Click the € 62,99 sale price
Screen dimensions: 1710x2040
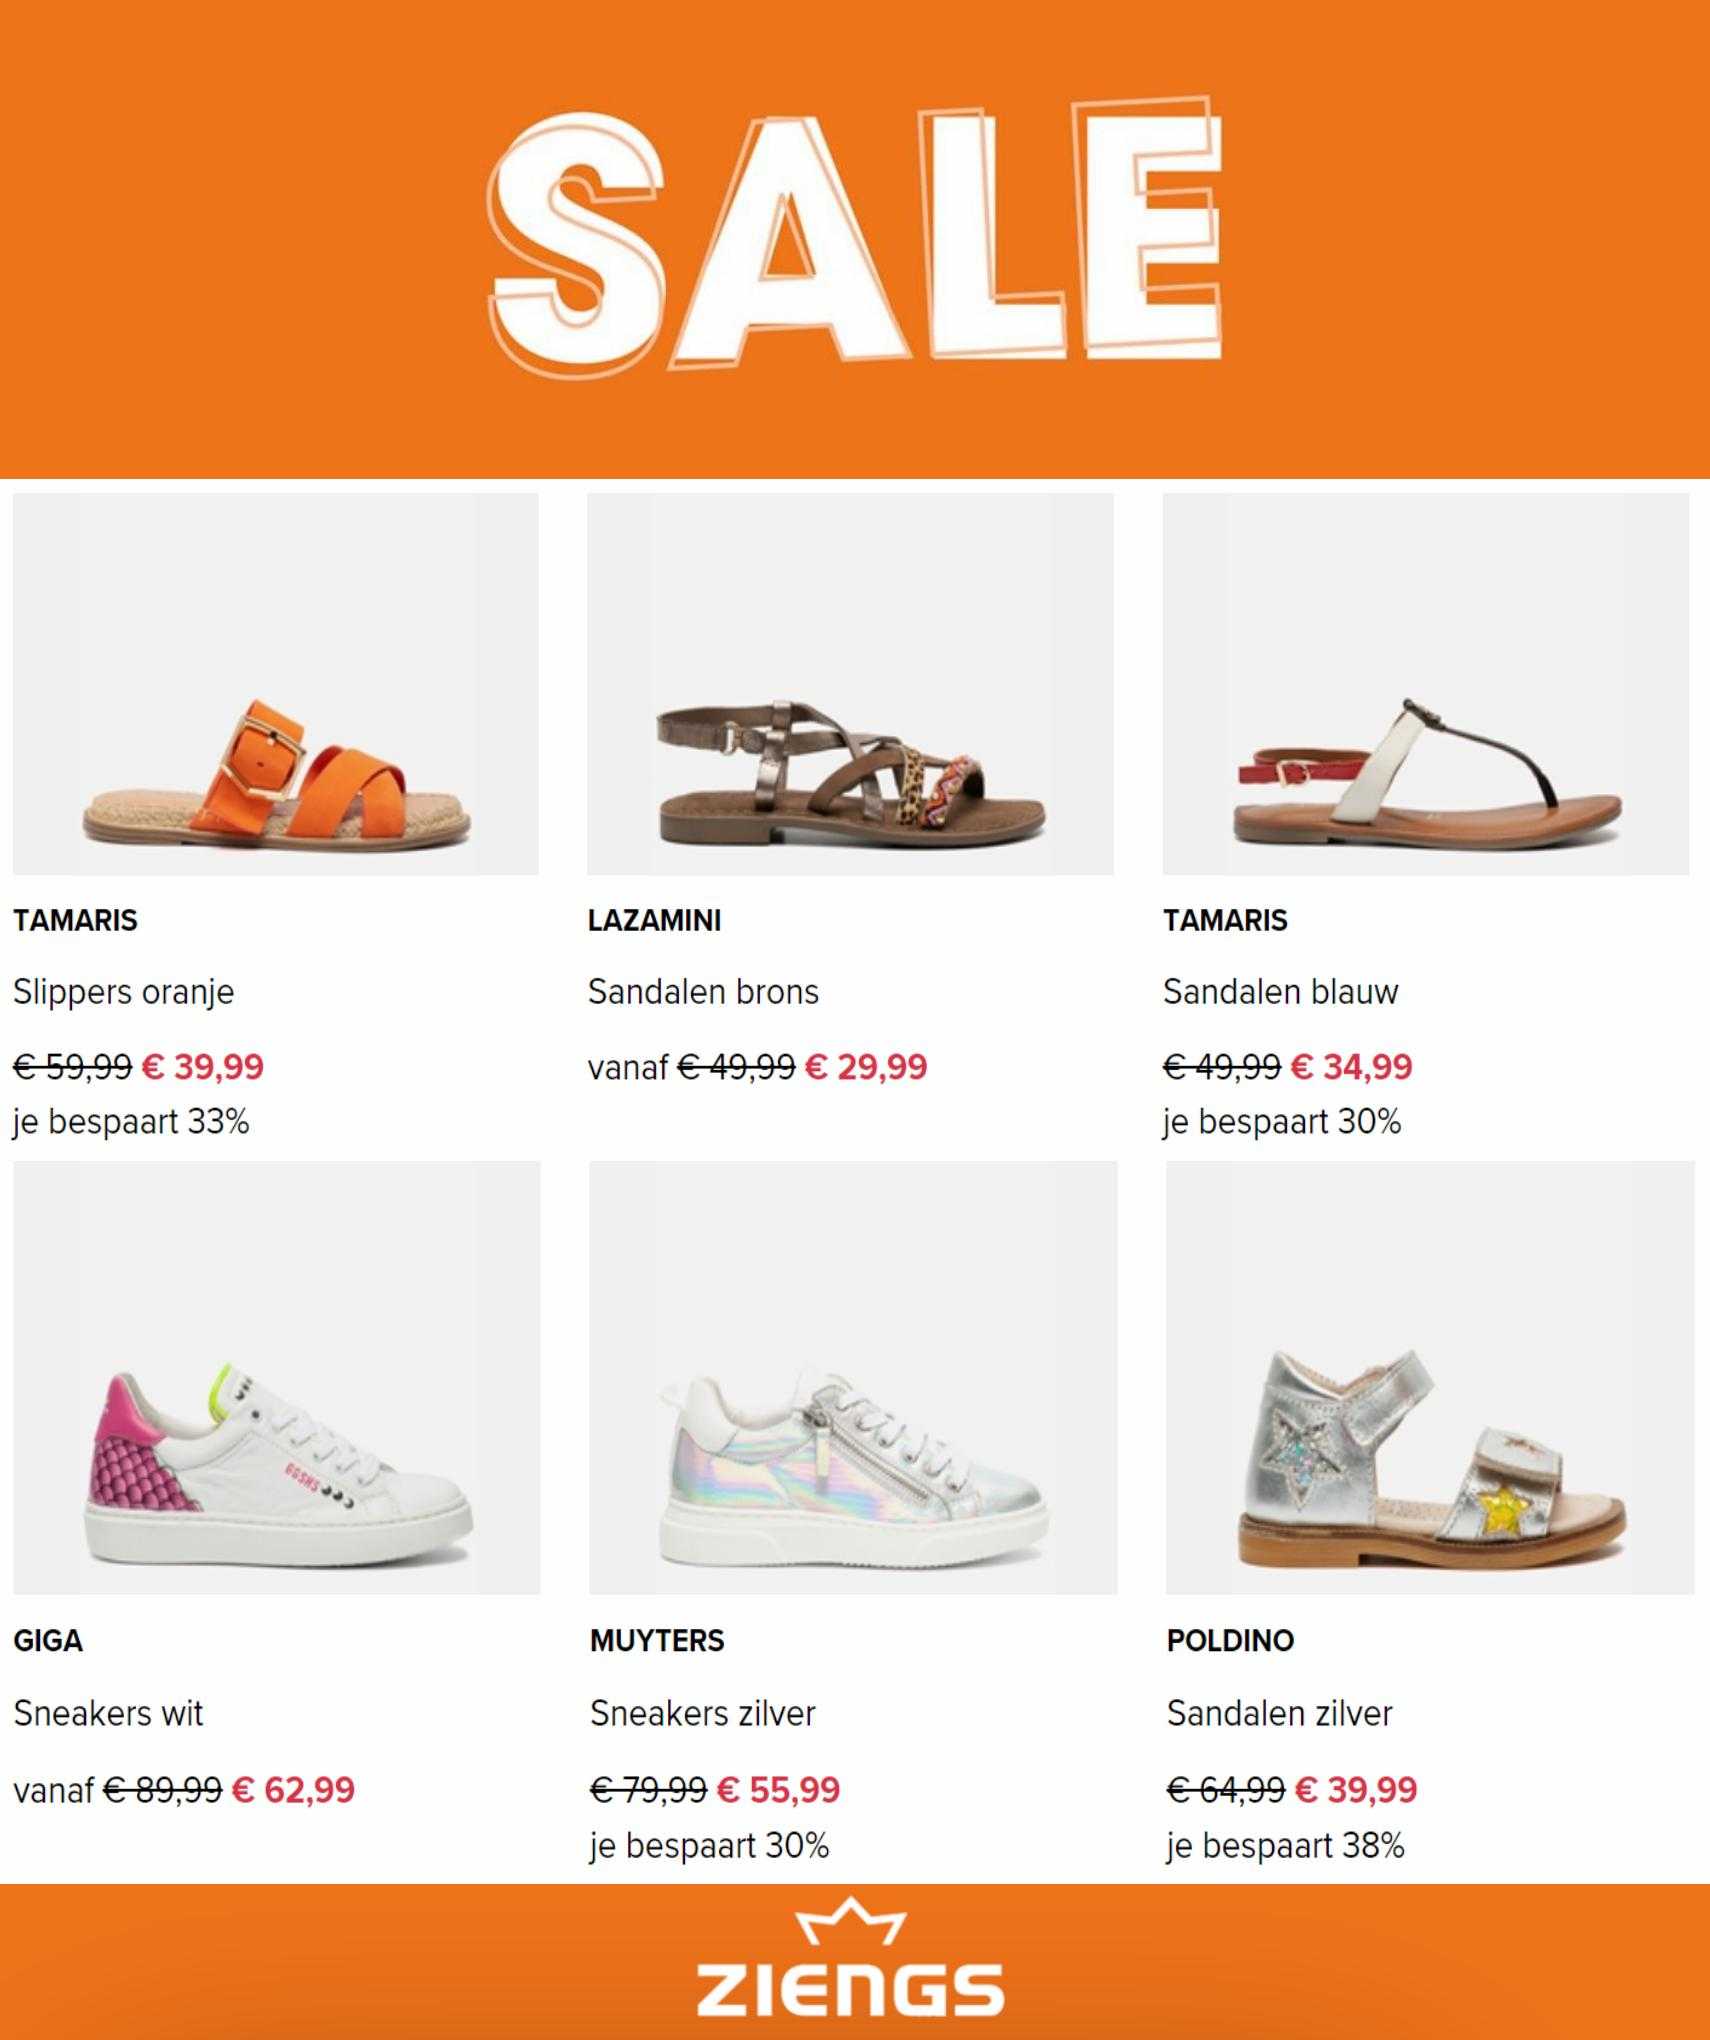coord(293,1790)
